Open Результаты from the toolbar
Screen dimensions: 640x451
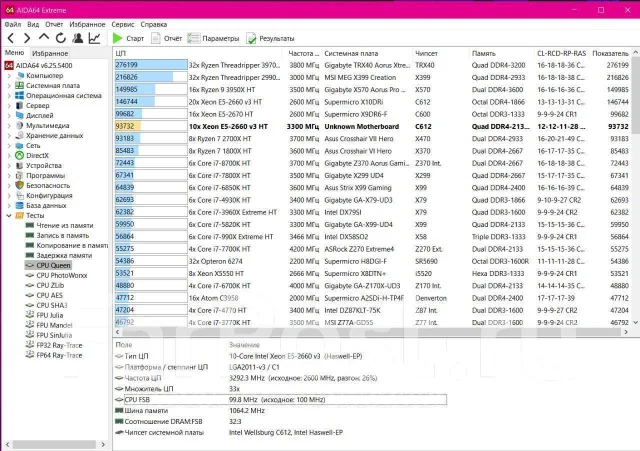(x=270, y=38)
